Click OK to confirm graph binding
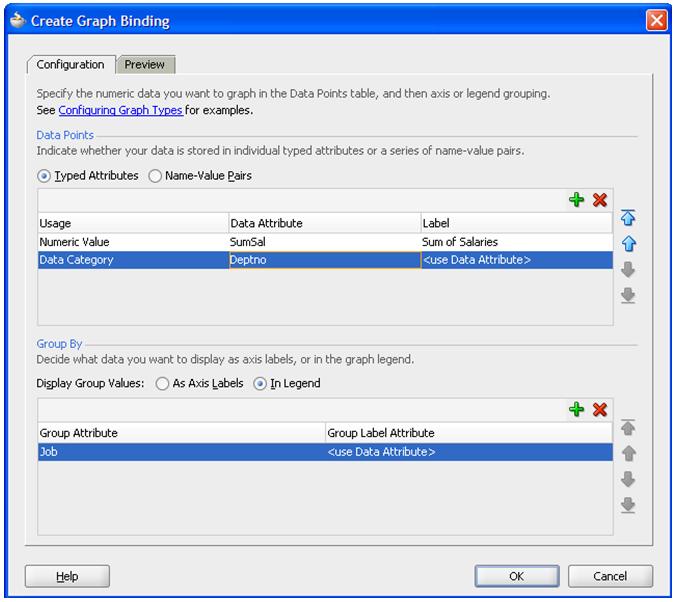Viewport: 674px width, 602px height. 516,576
